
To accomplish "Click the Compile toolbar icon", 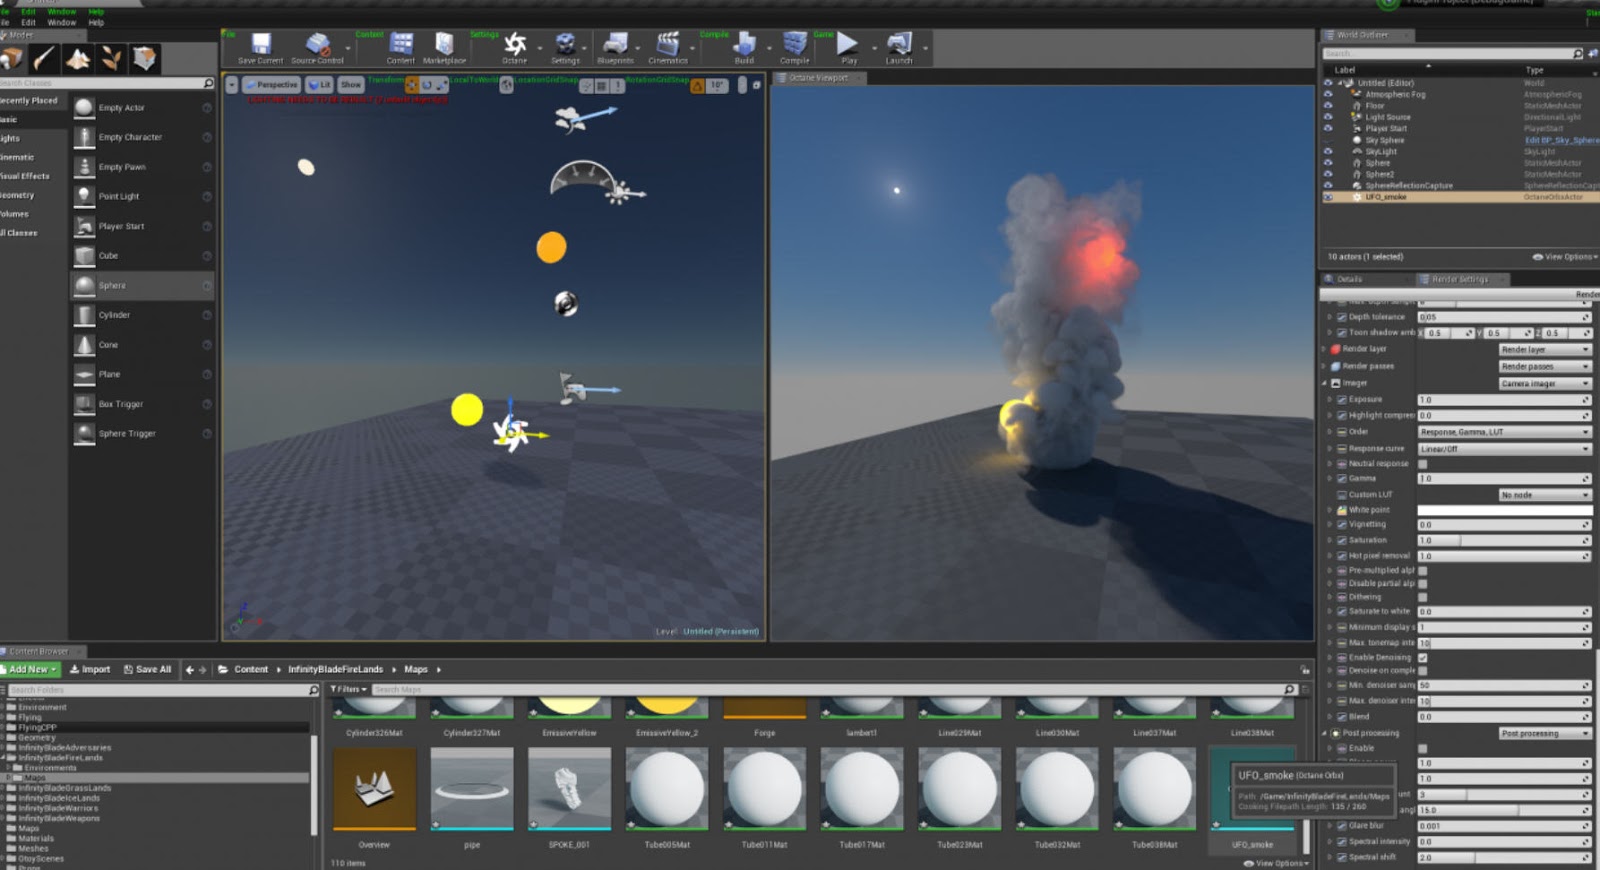I will [x=795, y=44].
